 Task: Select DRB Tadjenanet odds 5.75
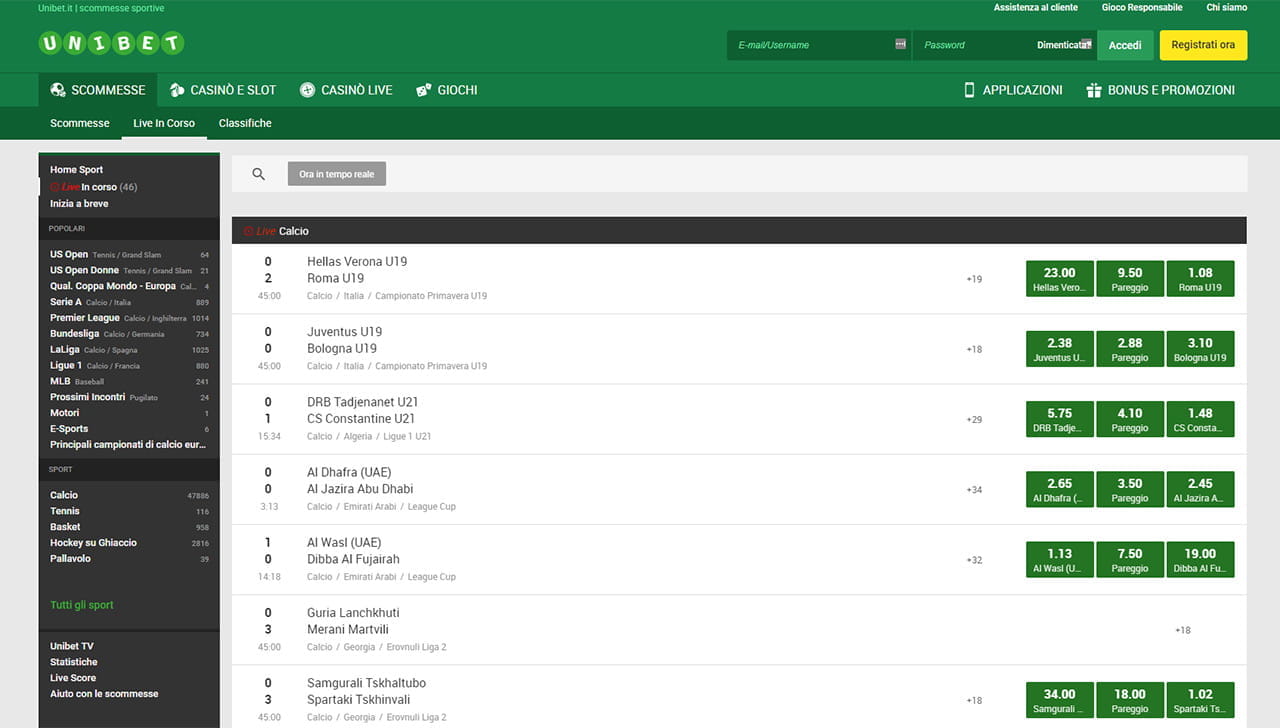(1059, 419)
